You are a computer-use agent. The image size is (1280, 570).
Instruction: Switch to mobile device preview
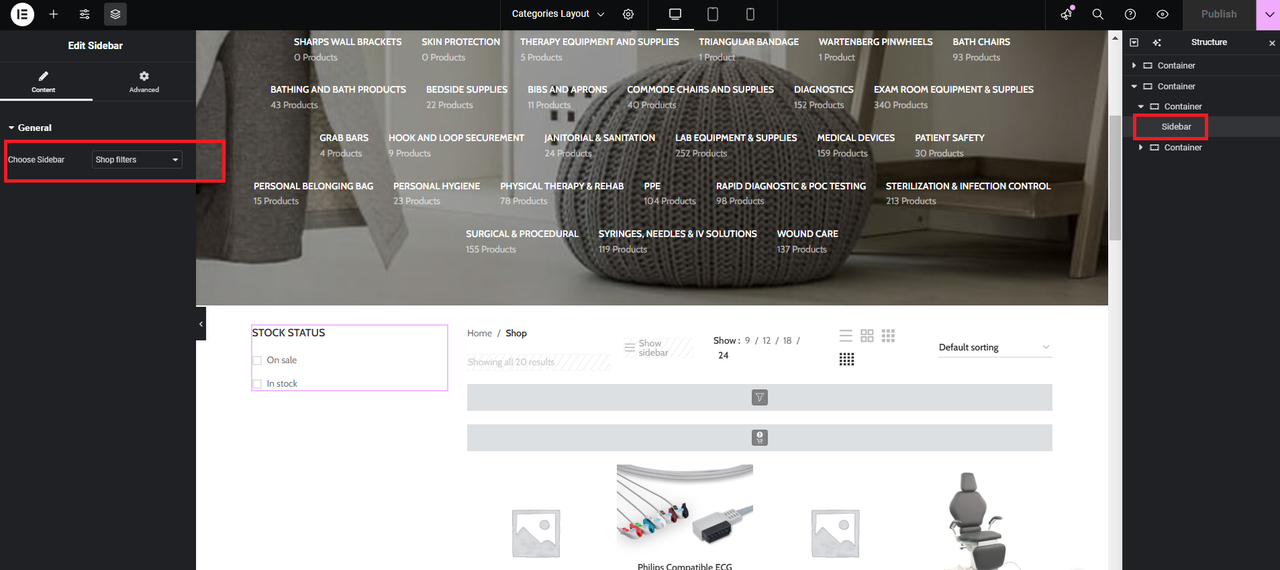pyautogui.click(x=749, y=14)
